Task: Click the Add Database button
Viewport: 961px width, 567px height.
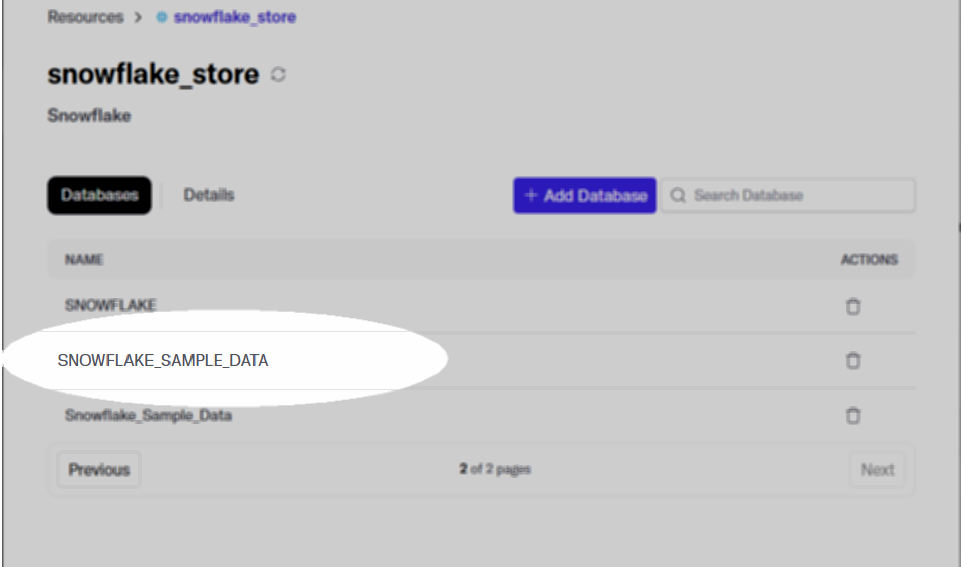Action: click(585, 196)
